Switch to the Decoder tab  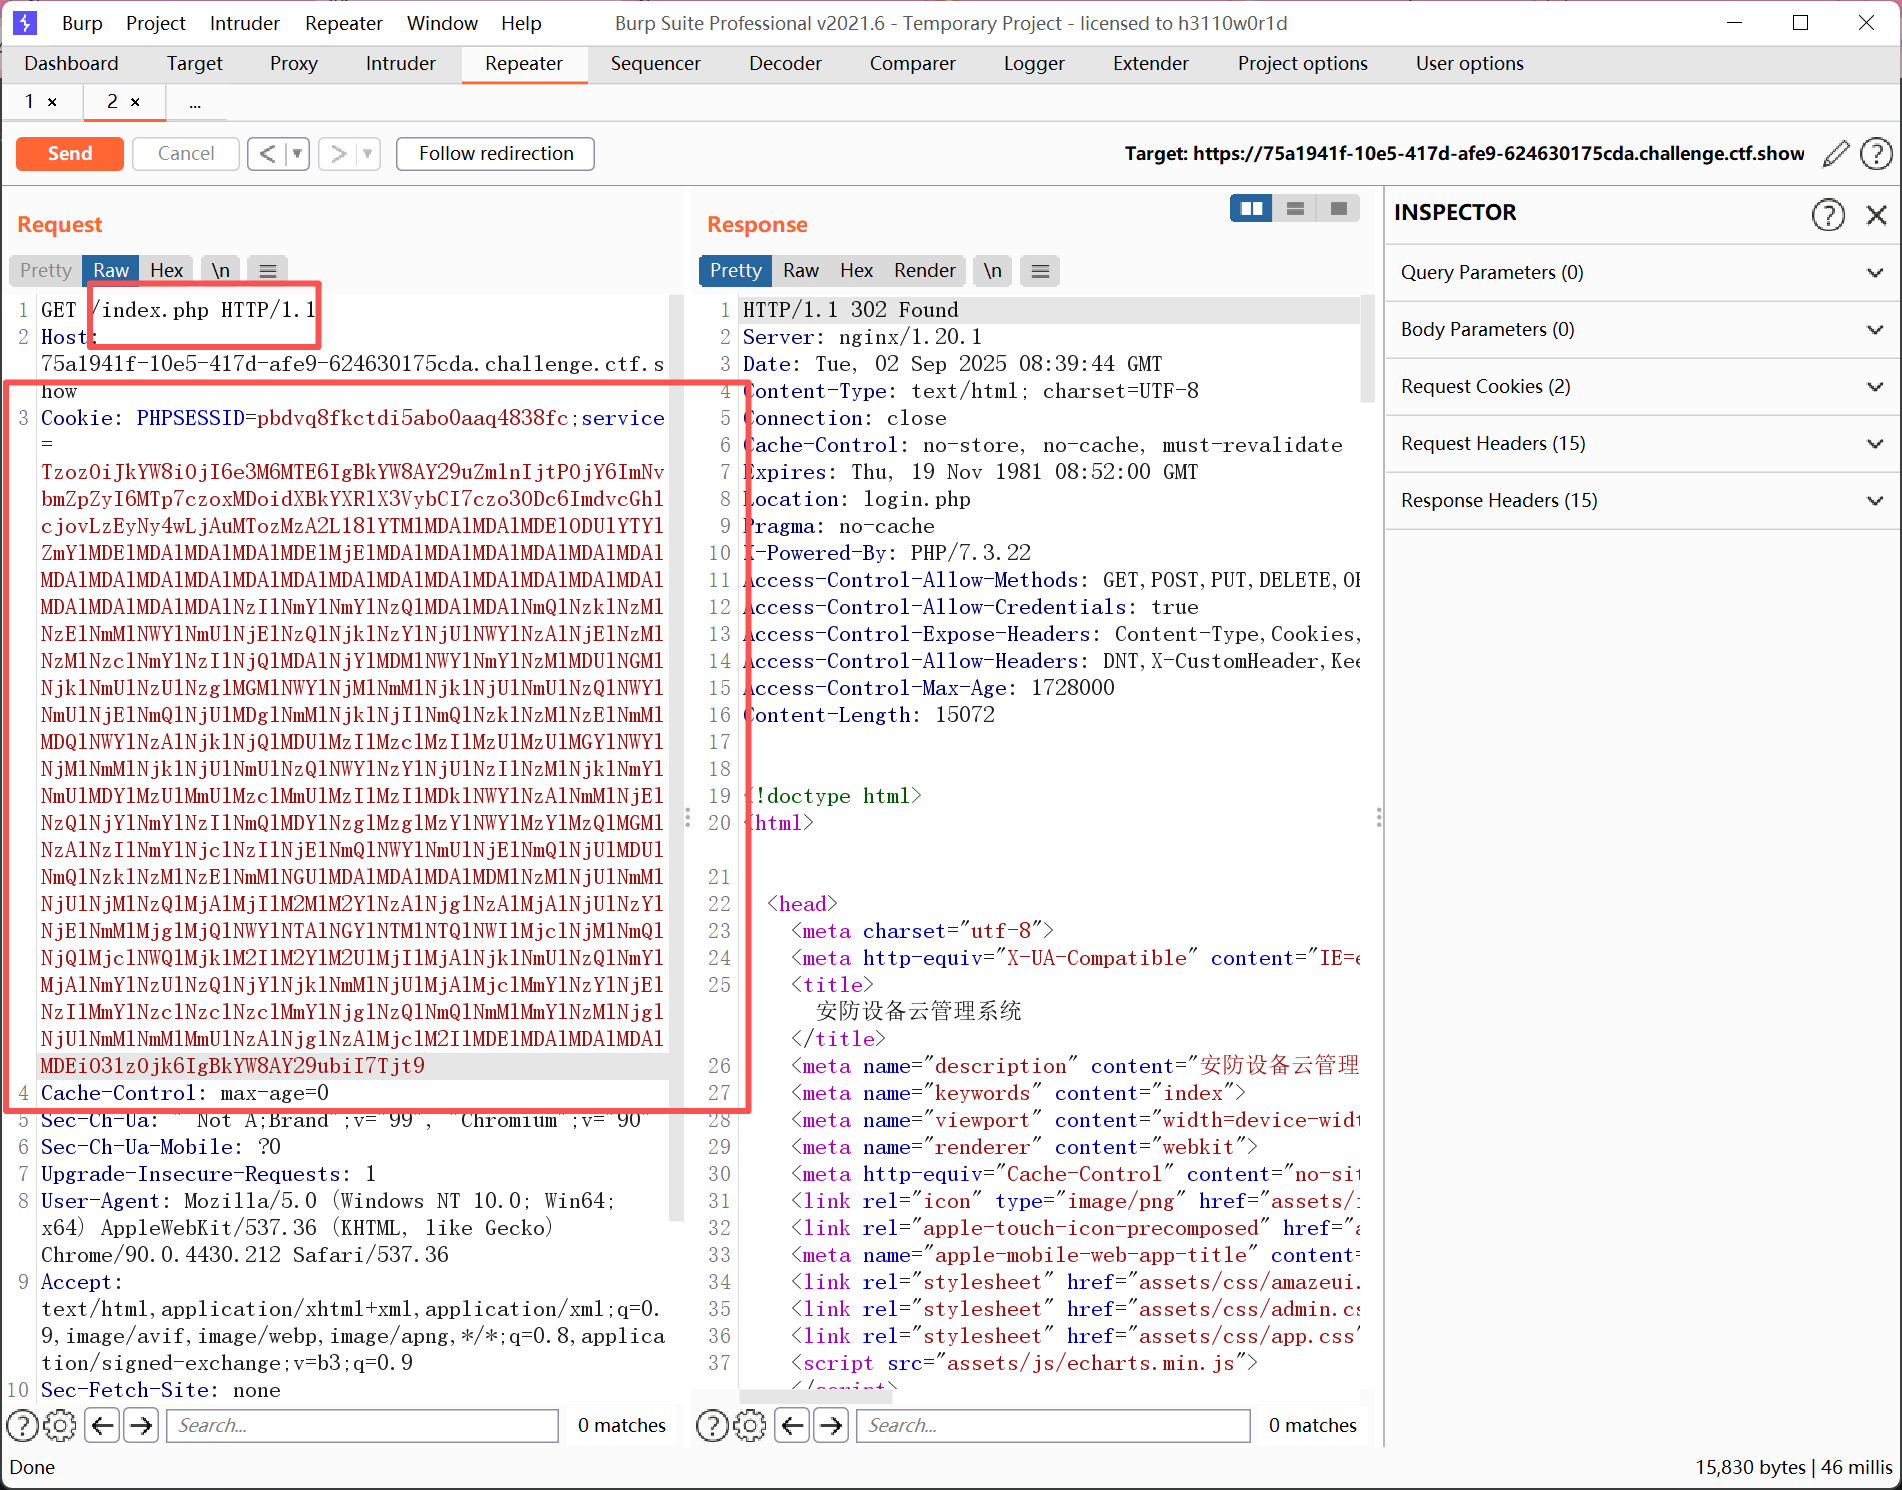pyautogui.click(x=785, y=64)
